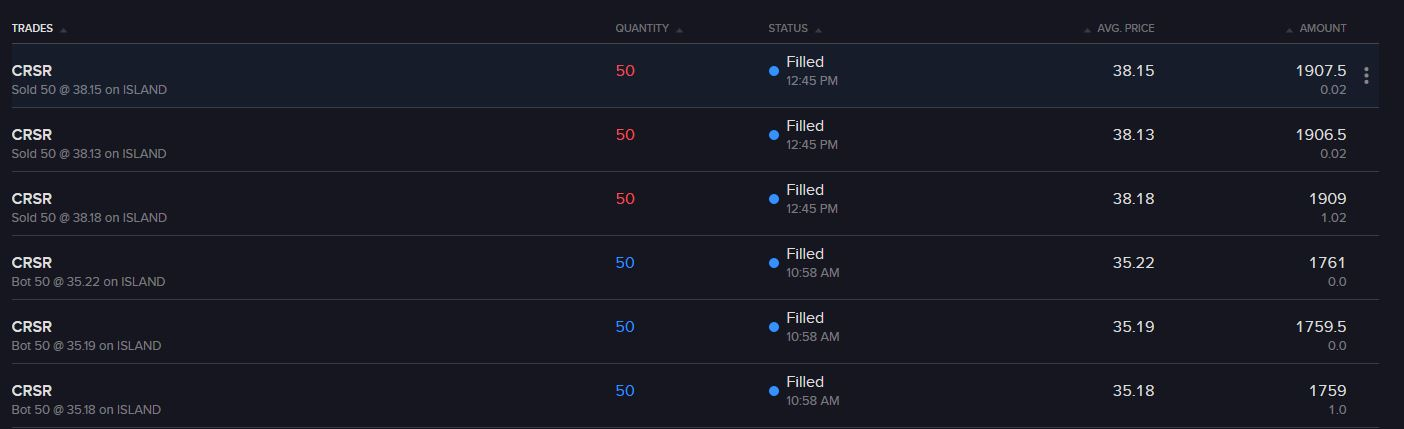The width and height of the screenshot is (1404, 429).
Task: Select CRSR trade sold at 38.18
Action: pos(690,204)
